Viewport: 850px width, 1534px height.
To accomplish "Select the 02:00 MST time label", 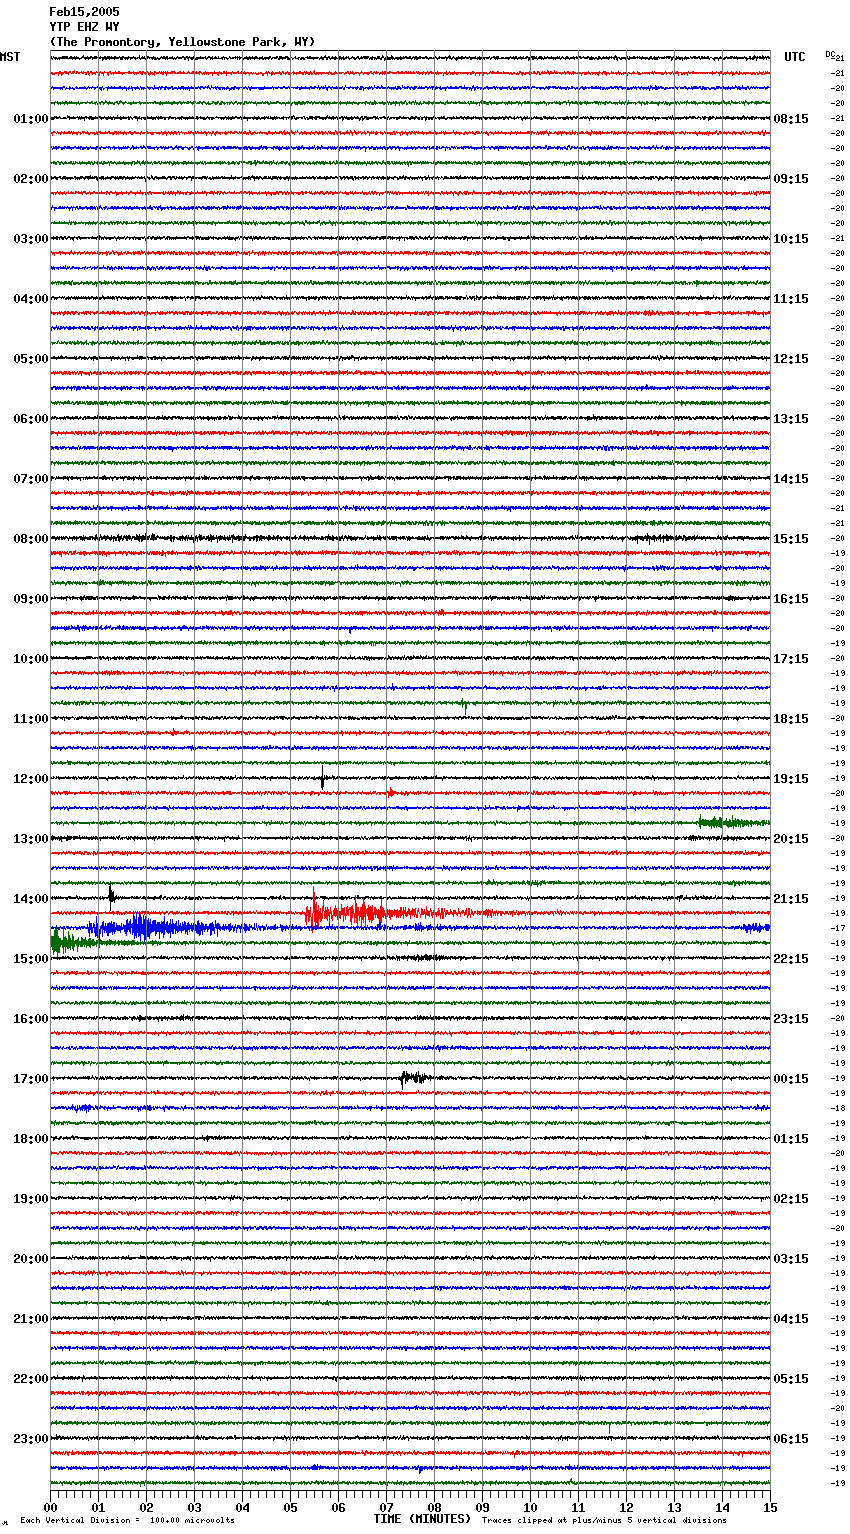I will click(x=30, y=179).
